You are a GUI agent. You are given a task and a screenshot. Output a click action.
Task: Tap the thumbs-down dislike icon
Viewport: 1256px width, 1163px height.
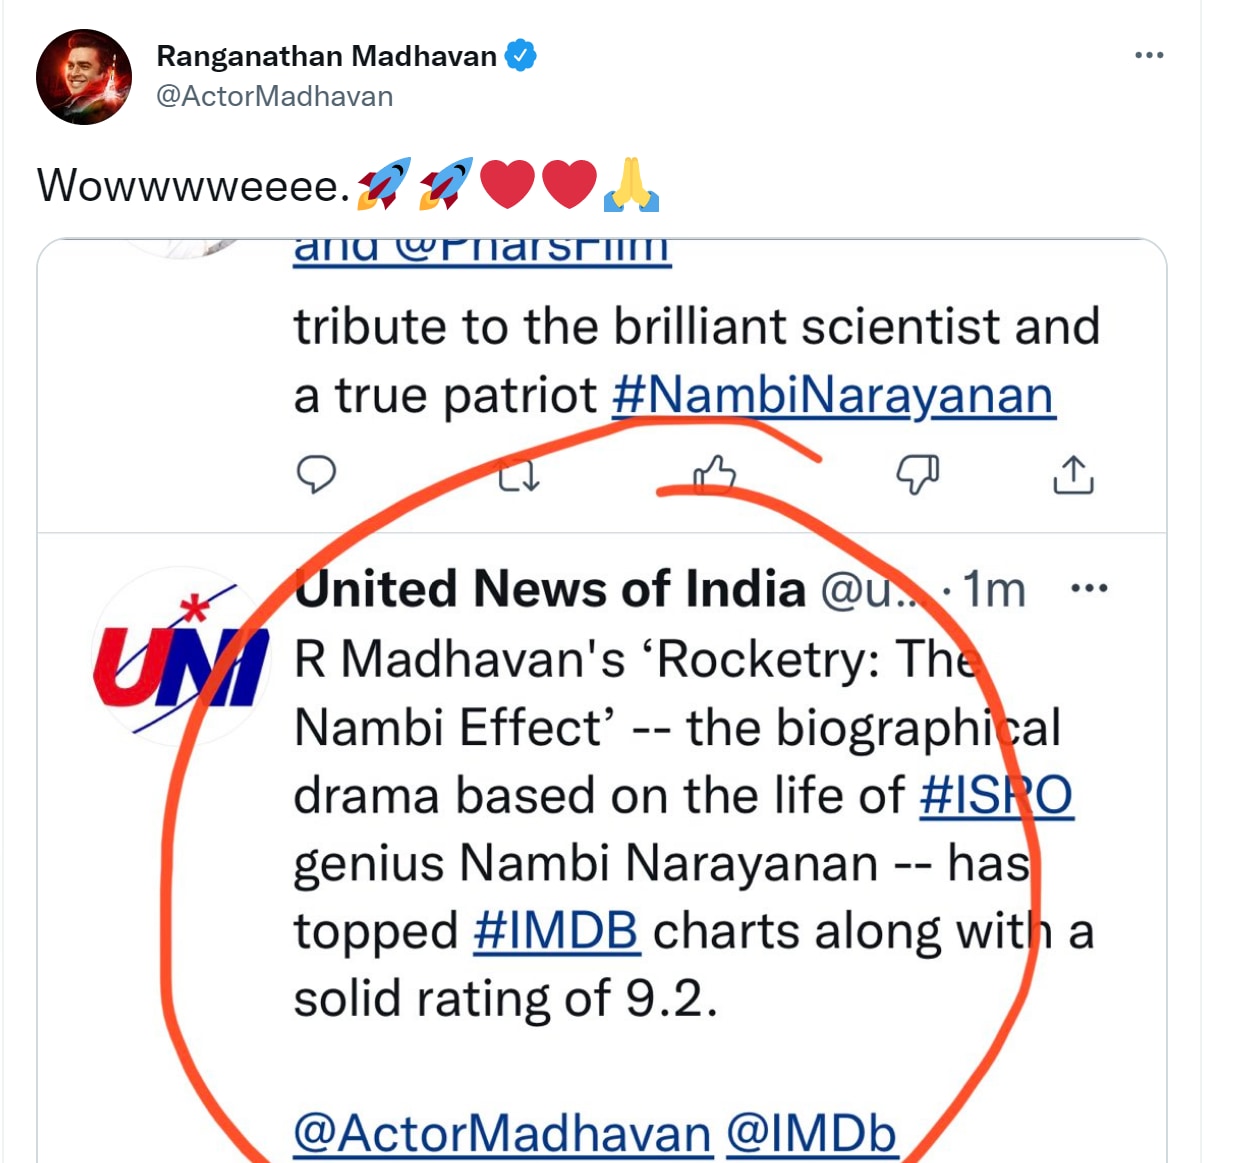(917, 474)
